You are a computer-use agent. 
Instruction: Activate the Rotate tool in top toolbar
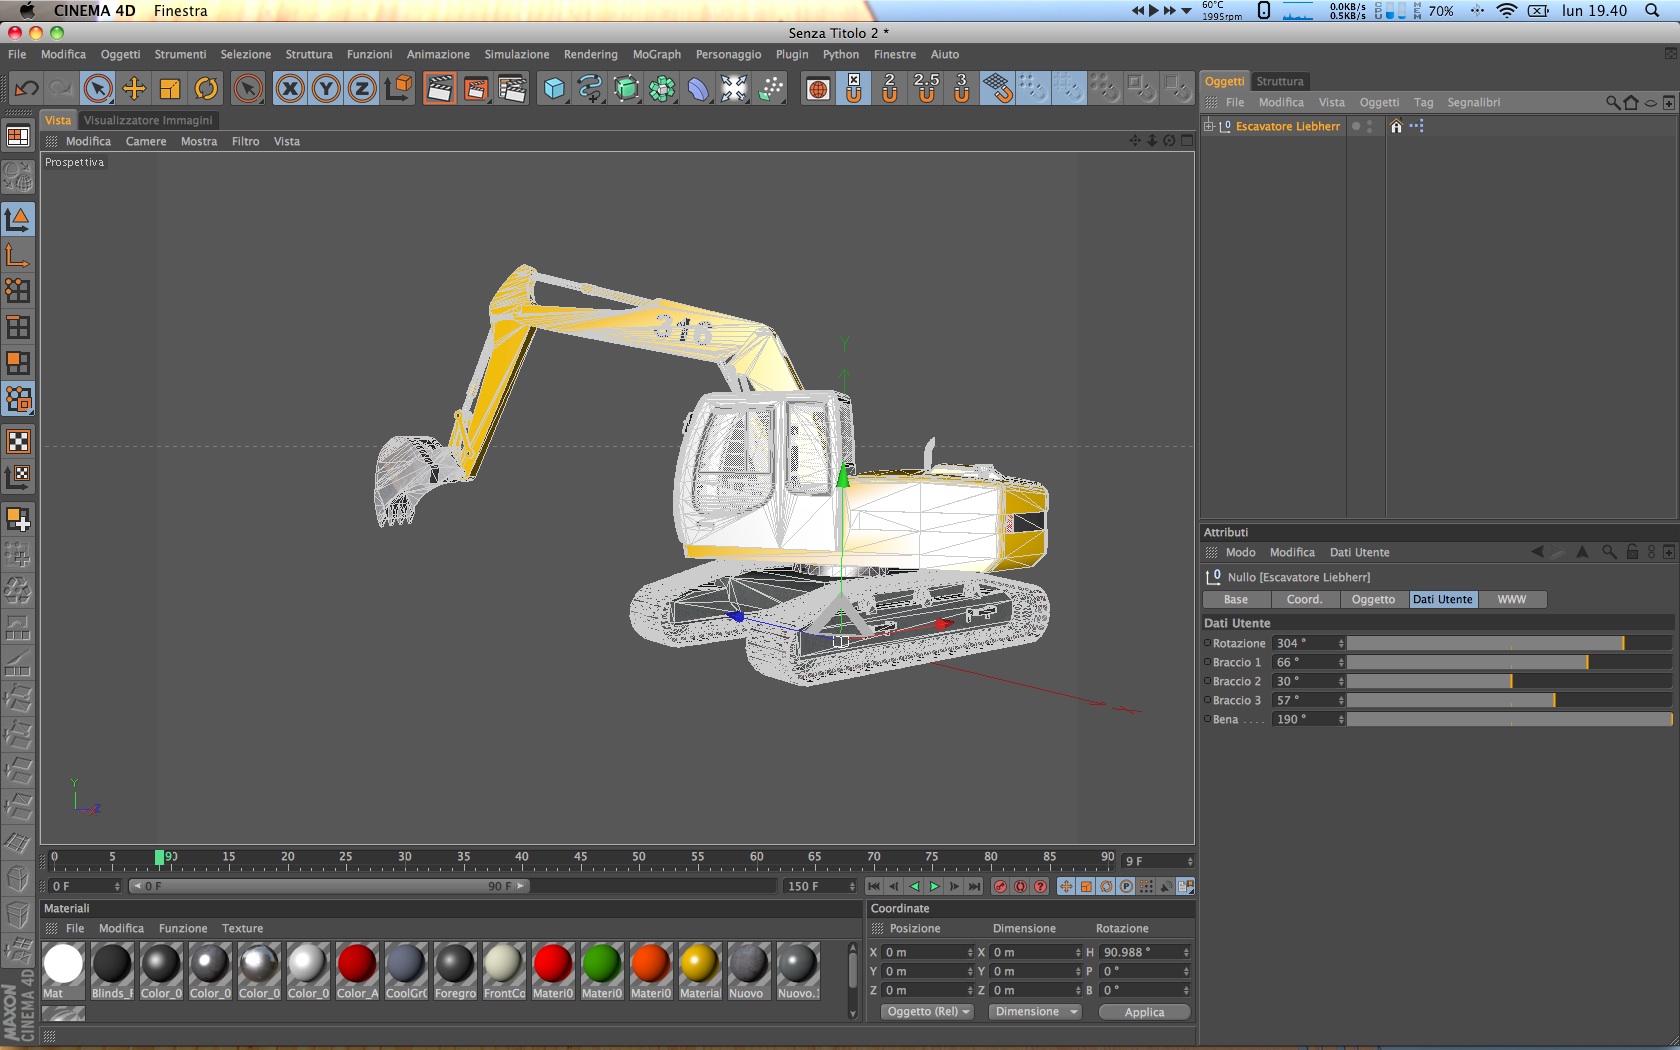[x=206, y=89]
